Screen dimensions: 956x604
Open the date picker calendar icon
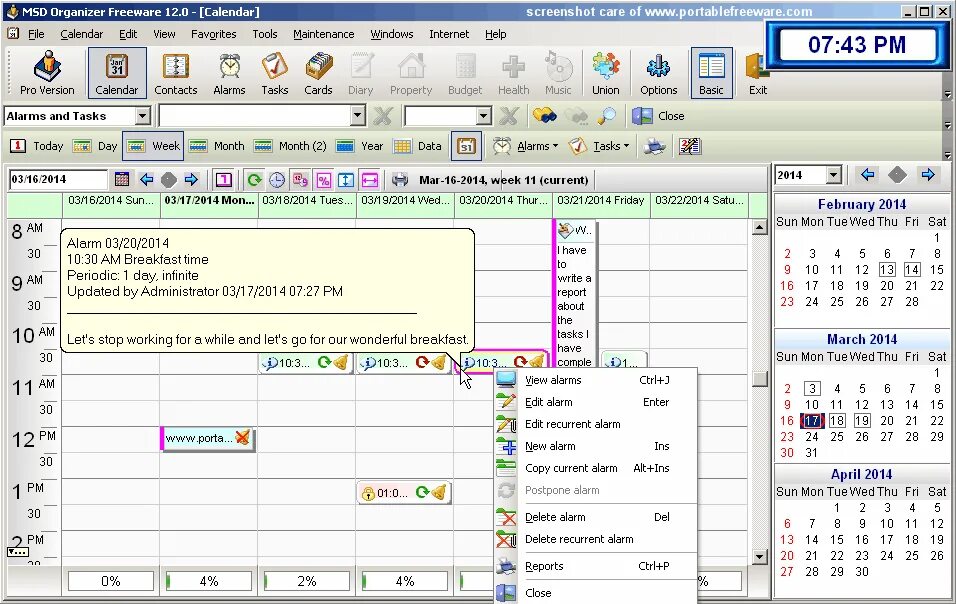point(122,179)
